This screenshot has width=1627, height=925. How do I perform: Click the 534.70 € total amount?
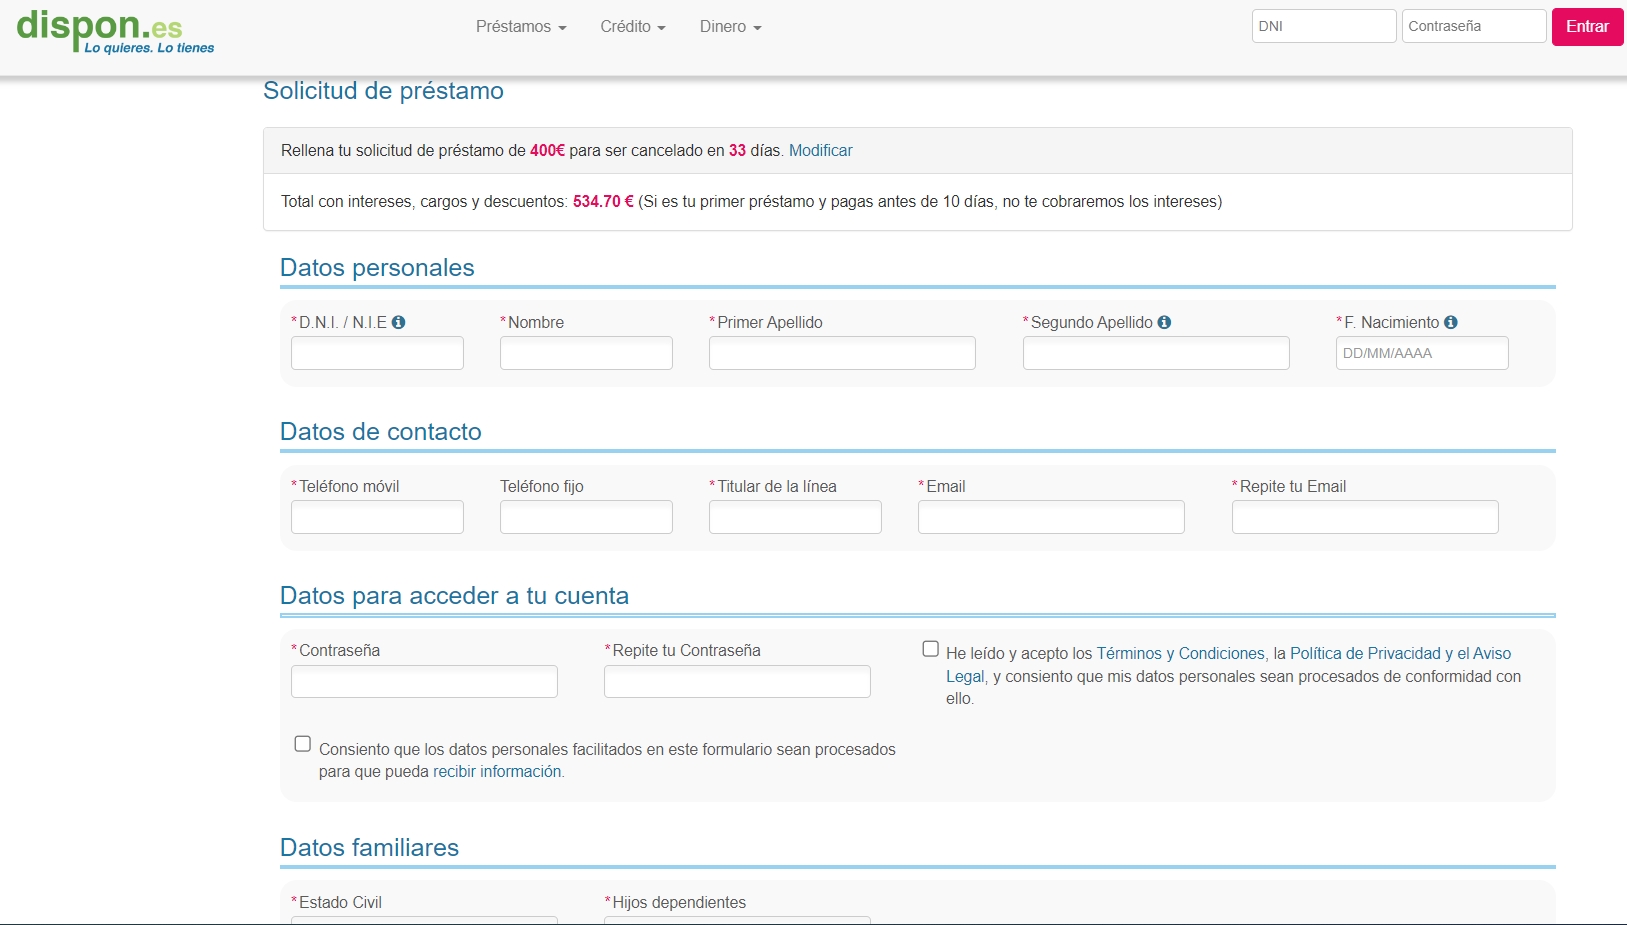click(x=603, y=201)
